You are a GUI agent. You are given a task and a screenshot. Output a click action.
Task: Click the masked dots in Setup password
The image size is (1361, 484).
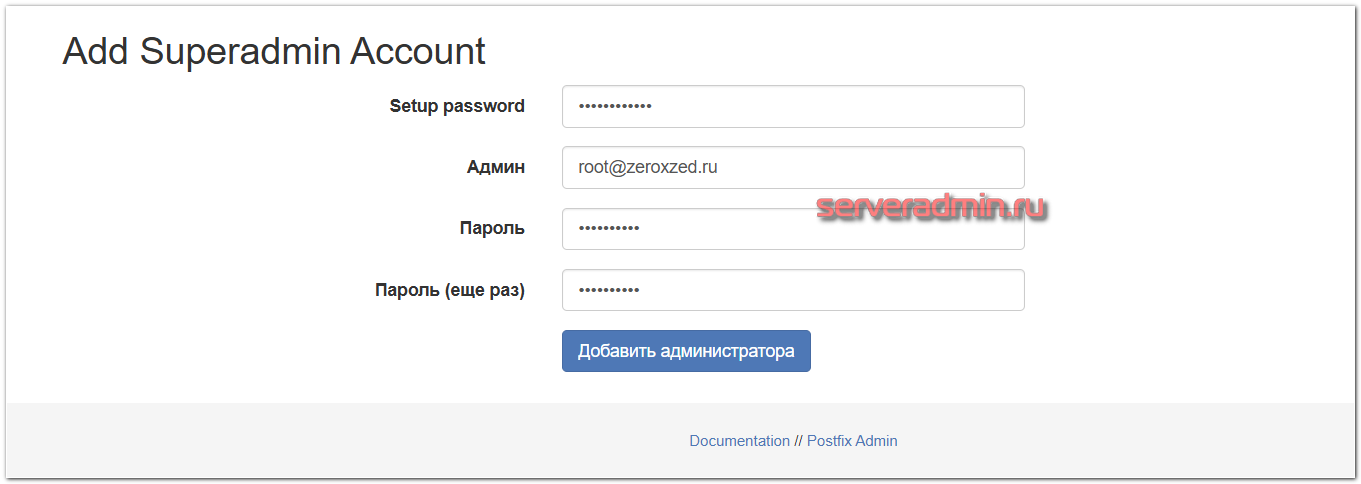click(x=615, y=106)
